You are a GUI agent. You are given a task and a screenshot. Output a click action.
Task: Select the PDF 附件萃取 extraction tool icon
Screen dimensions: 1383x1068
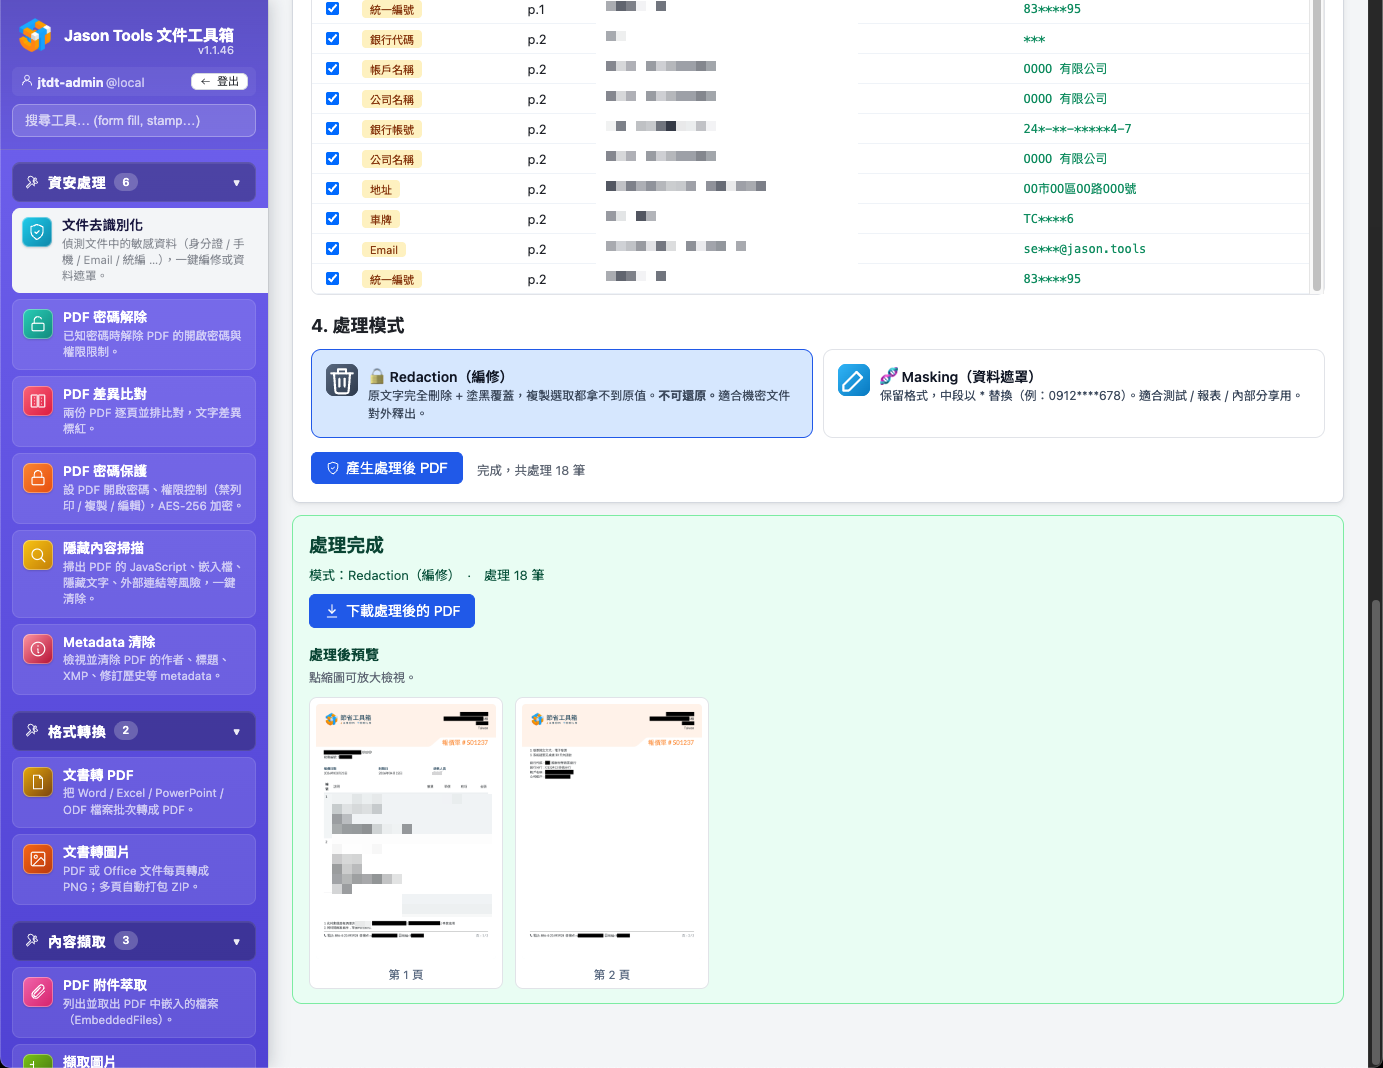(x=37, y=992)
